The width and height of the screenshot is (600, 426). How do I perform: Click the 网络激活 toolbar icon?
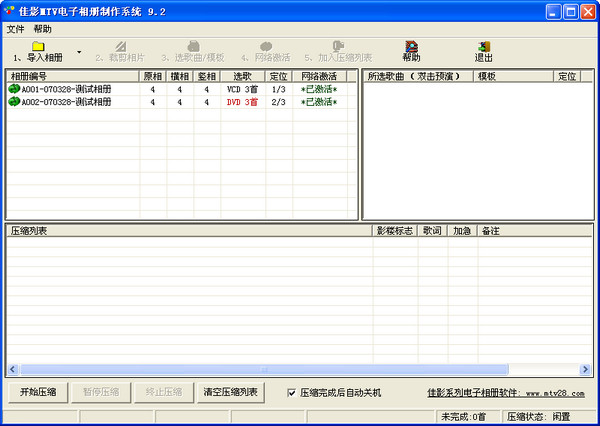pos(266,46)
